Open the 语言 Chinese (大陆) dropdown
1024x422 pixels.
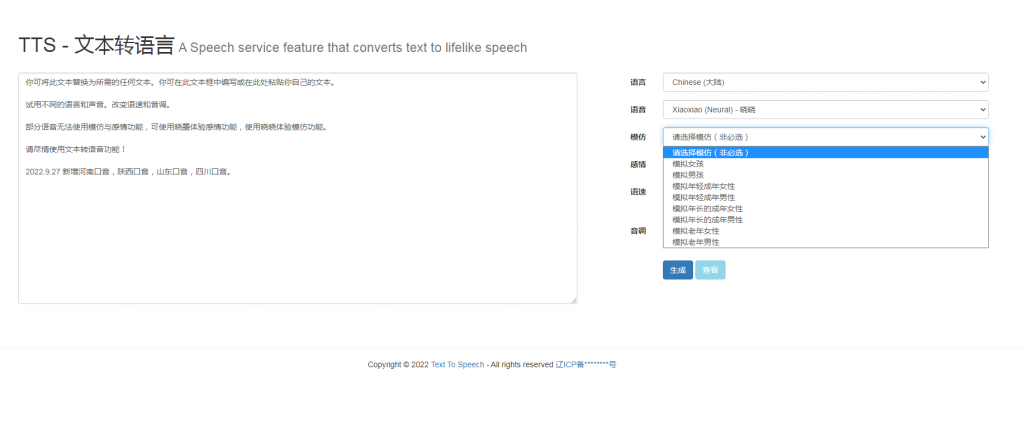click(x=825, y=82)
